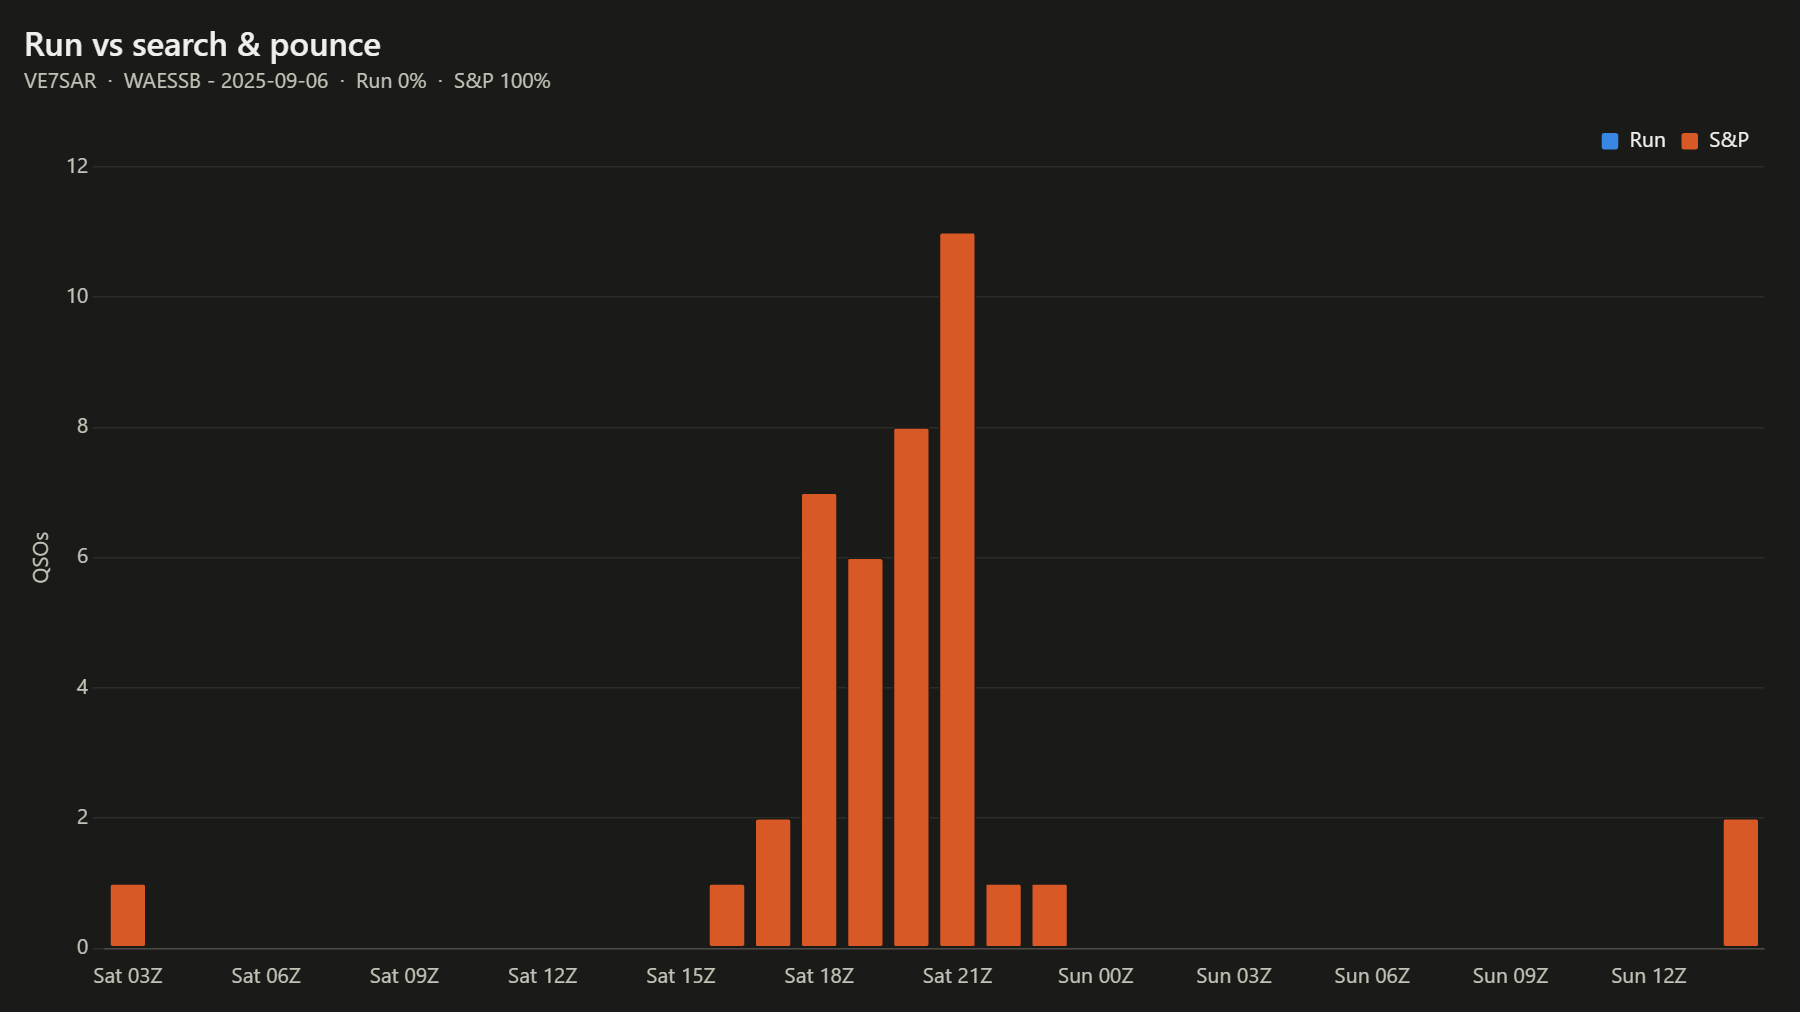Click the 8-QSO bar at Sat 20Z

[x=911, y=687]
